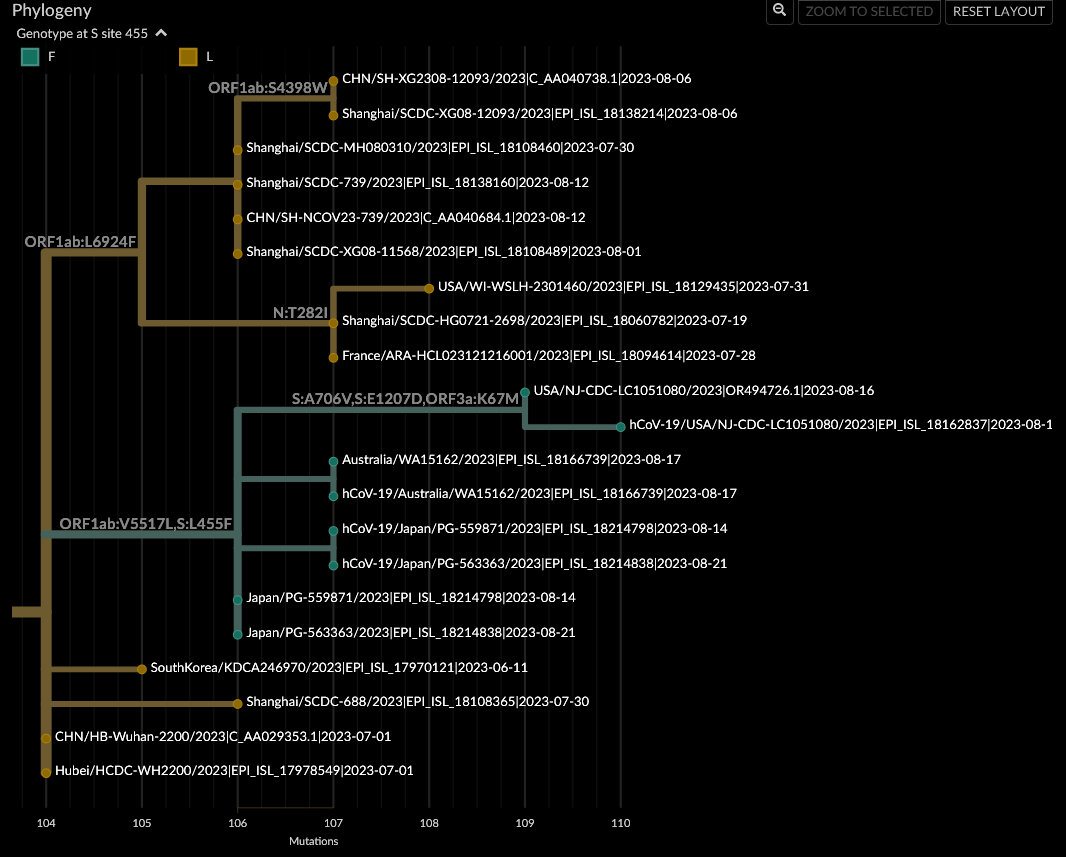This screenshot has width=1066, height=857.
Task: Select the tip node for USA/WI-WSLH-2301460
Action: (427, 286)
